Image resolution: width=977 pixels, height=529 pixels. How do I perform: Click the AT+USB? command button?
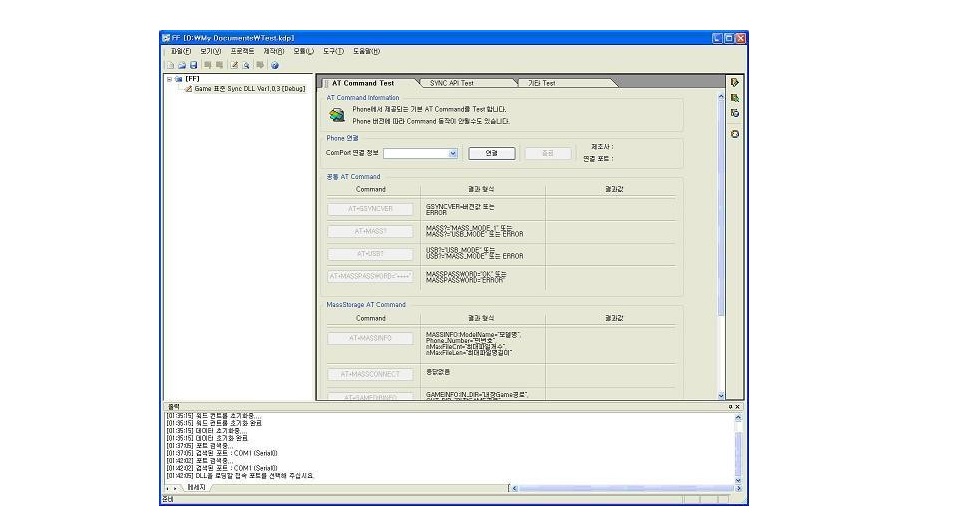coord(370,254)
